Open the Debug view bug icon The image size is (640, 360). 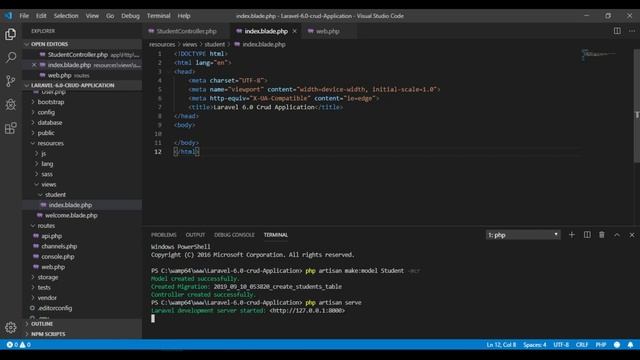[11, 104]
